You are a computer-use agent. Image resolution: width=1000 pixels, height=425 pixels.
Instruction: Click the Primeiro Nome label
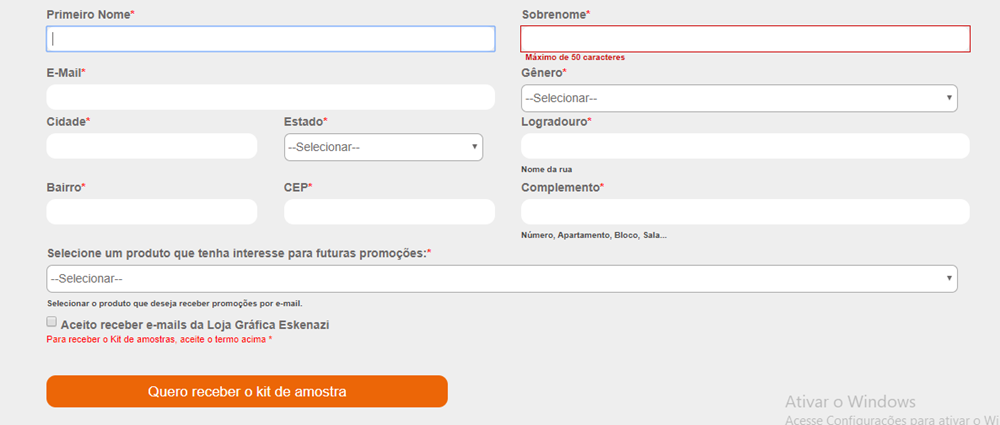click(88, 15)
